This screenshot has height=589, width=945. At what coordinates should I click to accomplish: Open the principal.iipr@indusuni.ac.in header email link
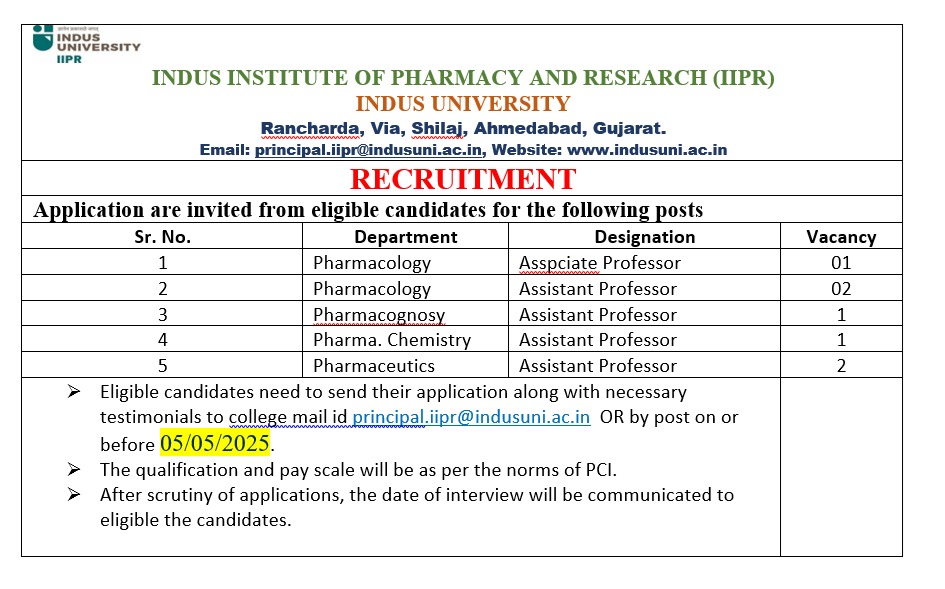point(368,150)
